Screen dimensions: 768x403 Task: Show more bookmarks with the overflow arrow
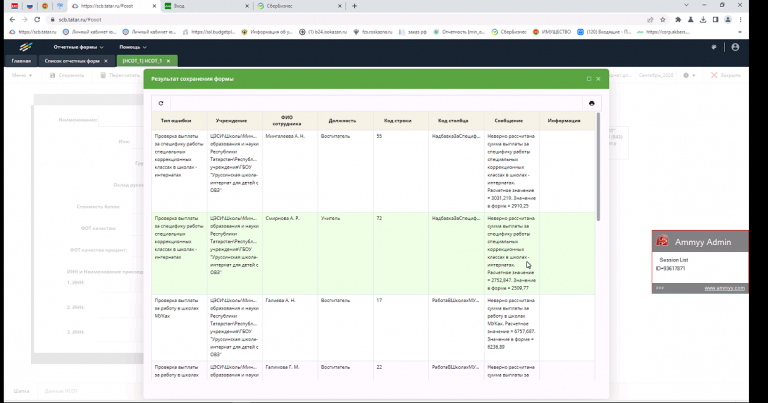coord(740,32)
